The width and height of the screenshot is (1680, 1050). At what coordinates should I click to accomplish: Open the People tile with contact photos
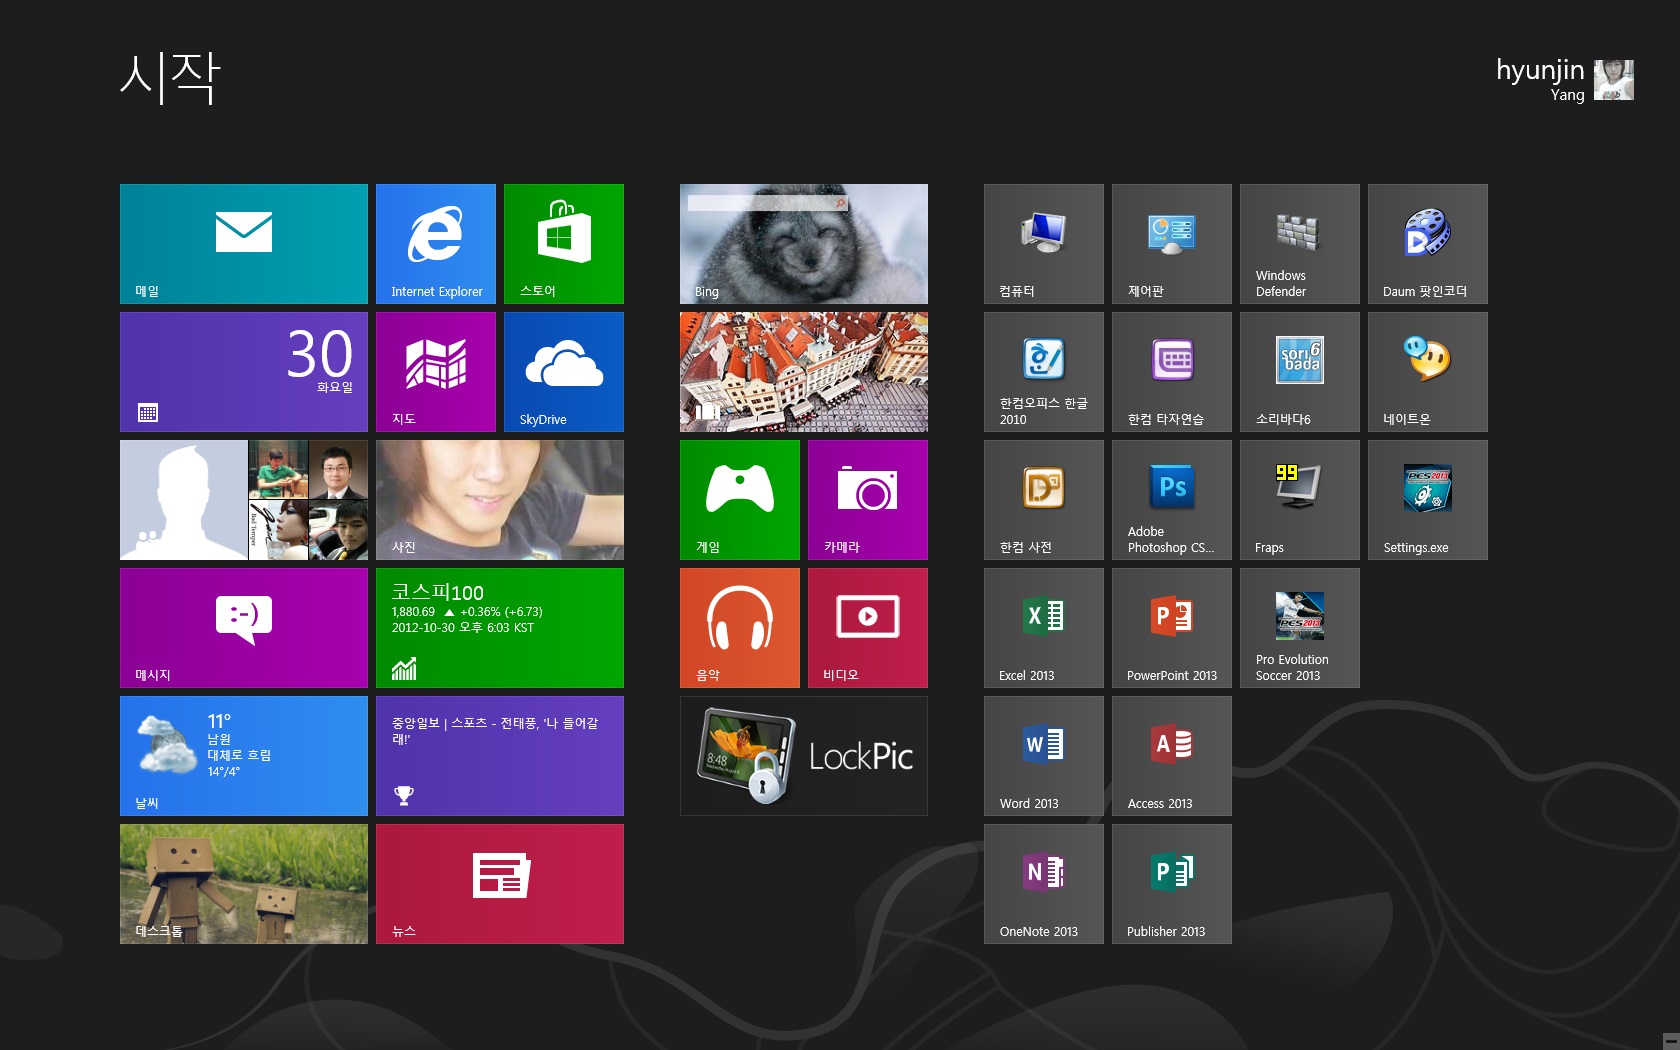pyautogui.click(x=244, y=500)
